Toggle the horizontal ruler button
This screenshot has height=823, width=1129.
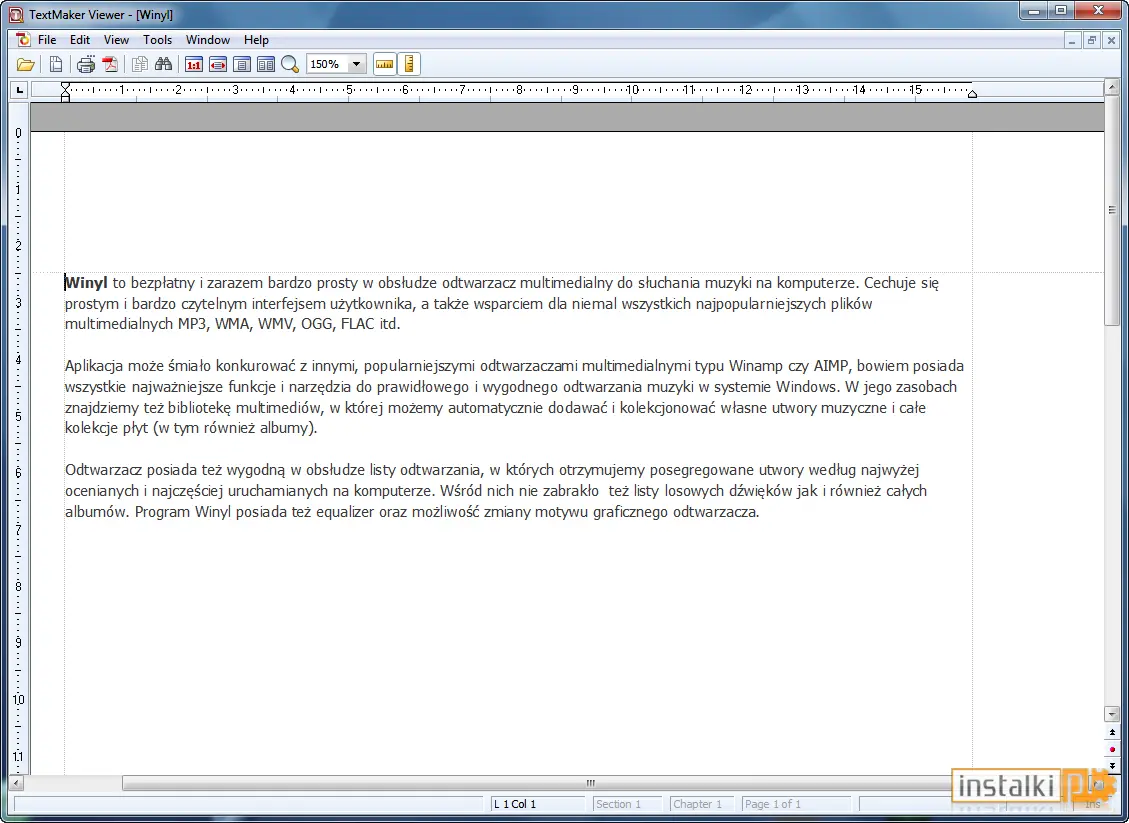click(384, 65)
